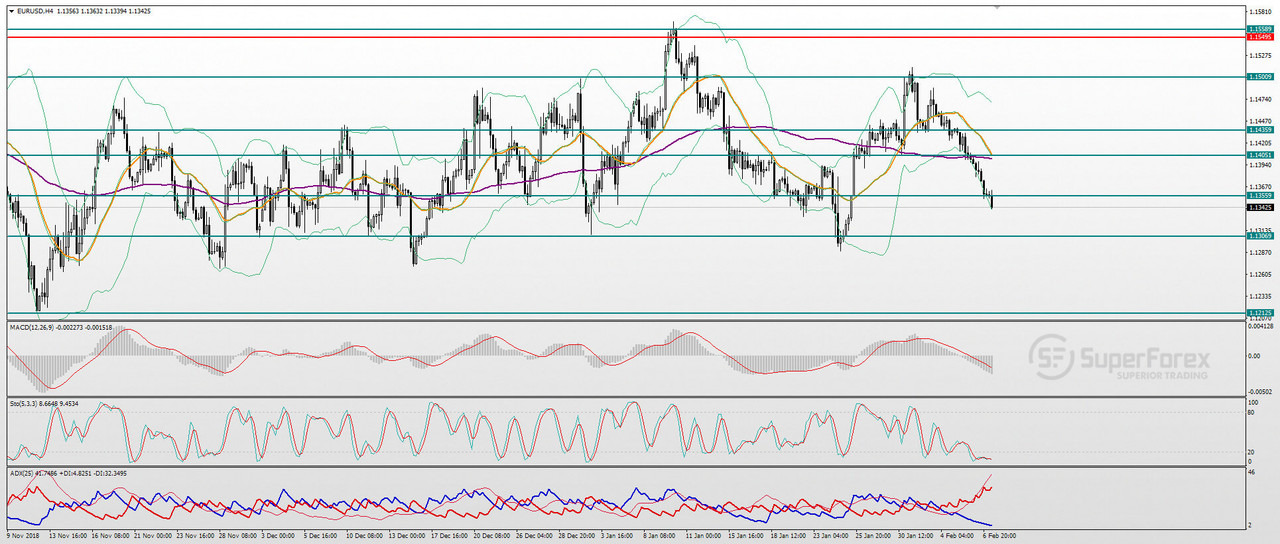The height and width of the screenshot is (544, 1280).
Task: Click the 0.004128 MACD scale value
Action: 1262,327
